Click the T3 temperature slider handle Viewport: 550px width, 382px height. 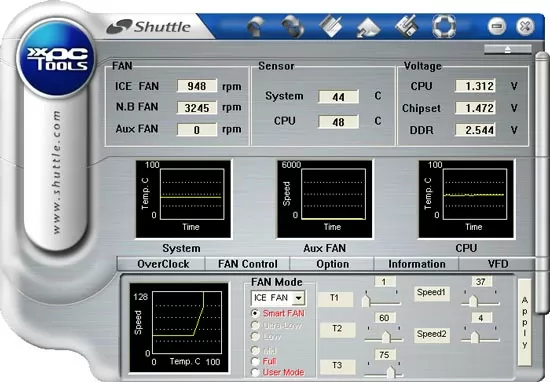[391, 373]
